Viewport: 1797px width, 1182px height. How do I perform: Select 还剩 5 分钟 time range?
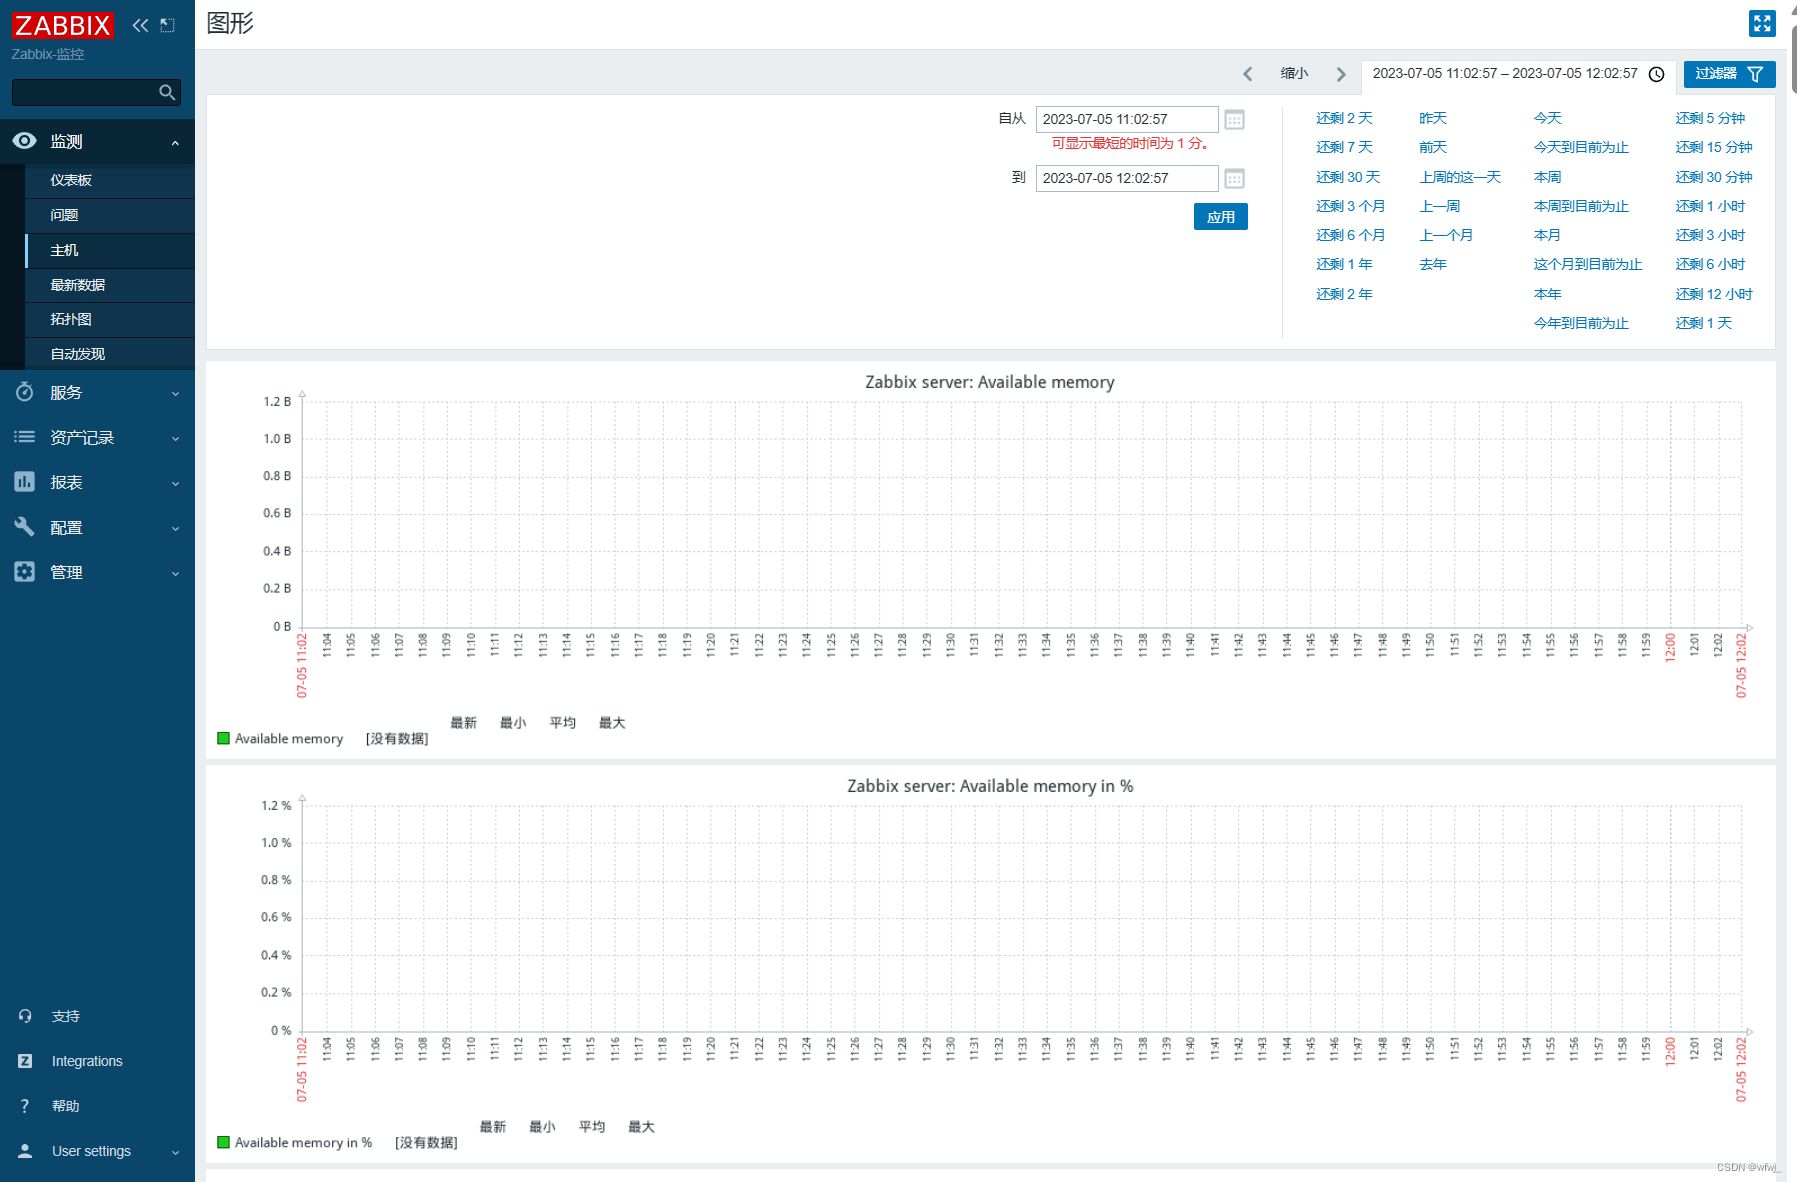tap(1710, 118)
